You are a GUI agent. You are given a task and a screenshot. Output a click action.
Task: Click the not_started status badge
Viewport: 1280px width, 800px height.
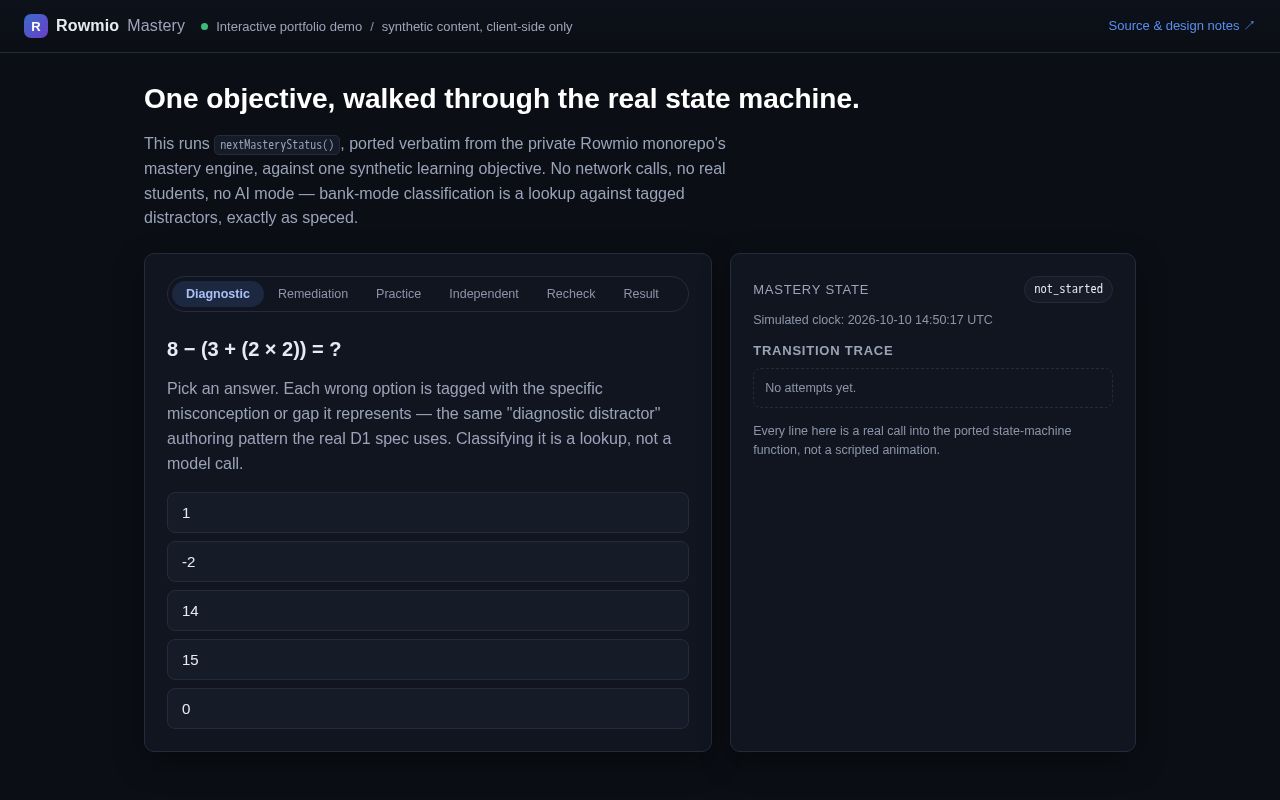tap(1068, 289)
